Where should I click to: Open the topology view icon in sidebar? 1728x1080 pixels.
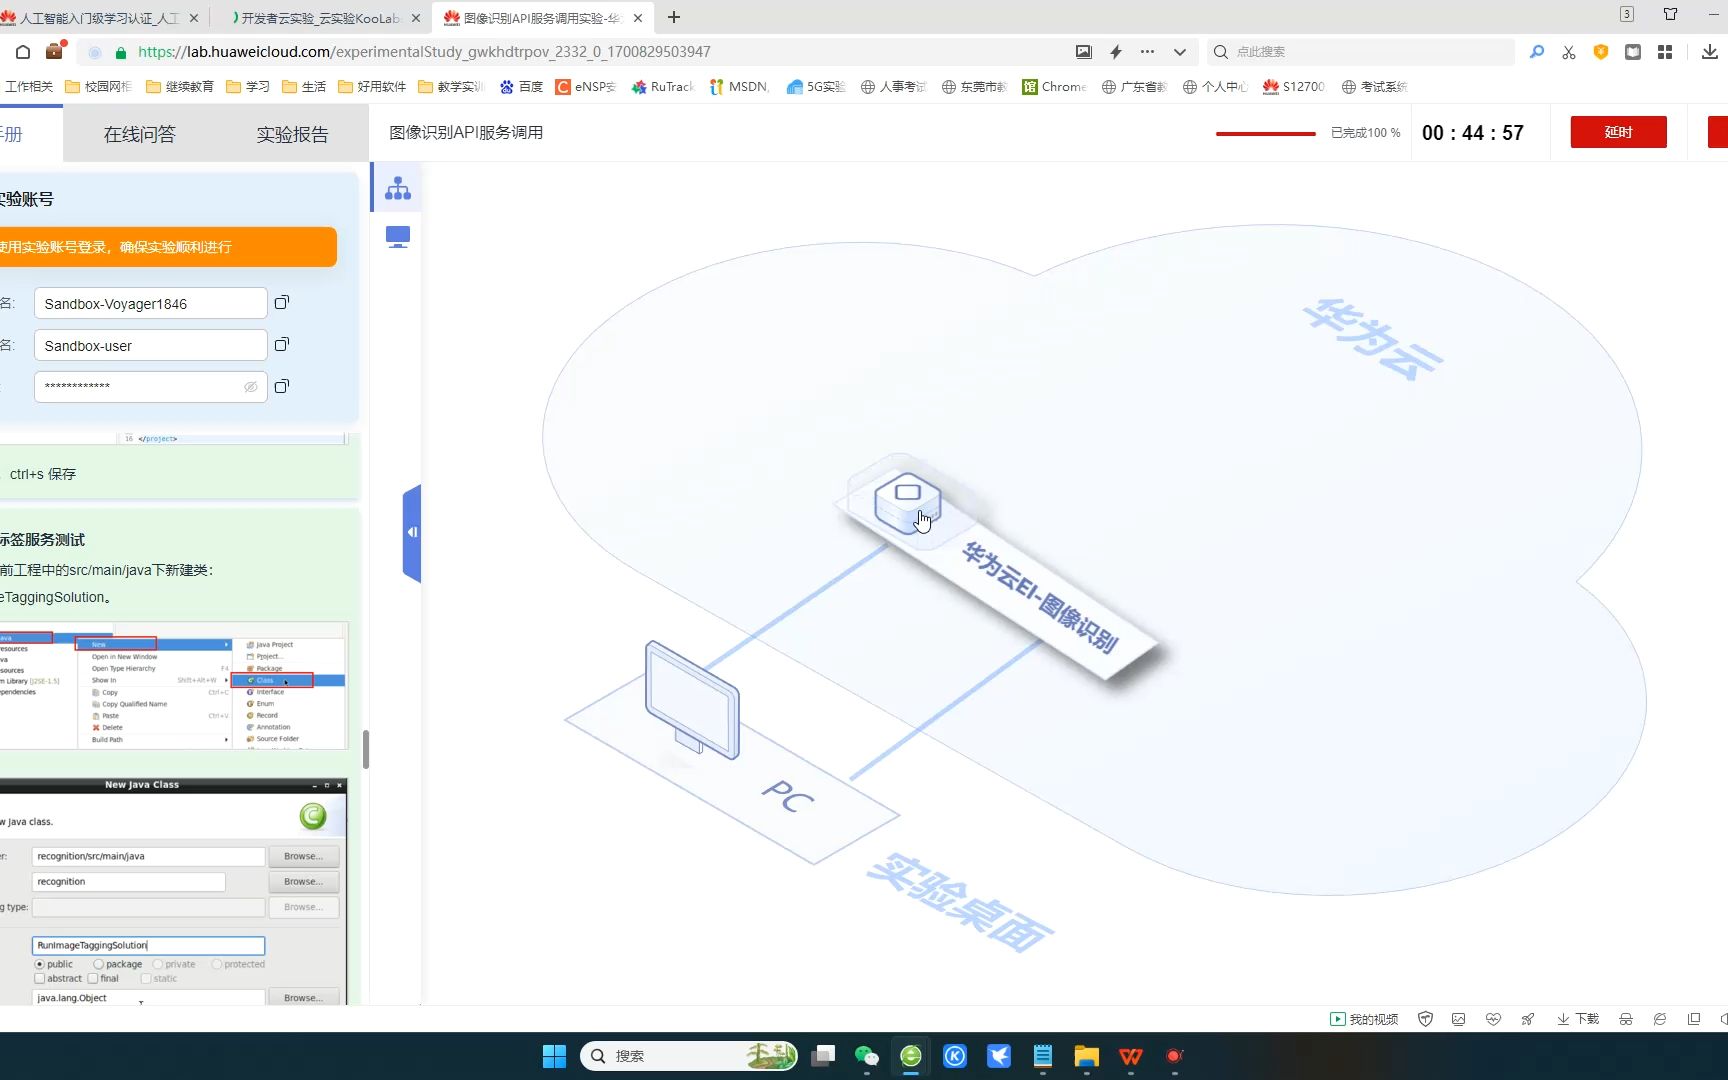coord(398,188)
